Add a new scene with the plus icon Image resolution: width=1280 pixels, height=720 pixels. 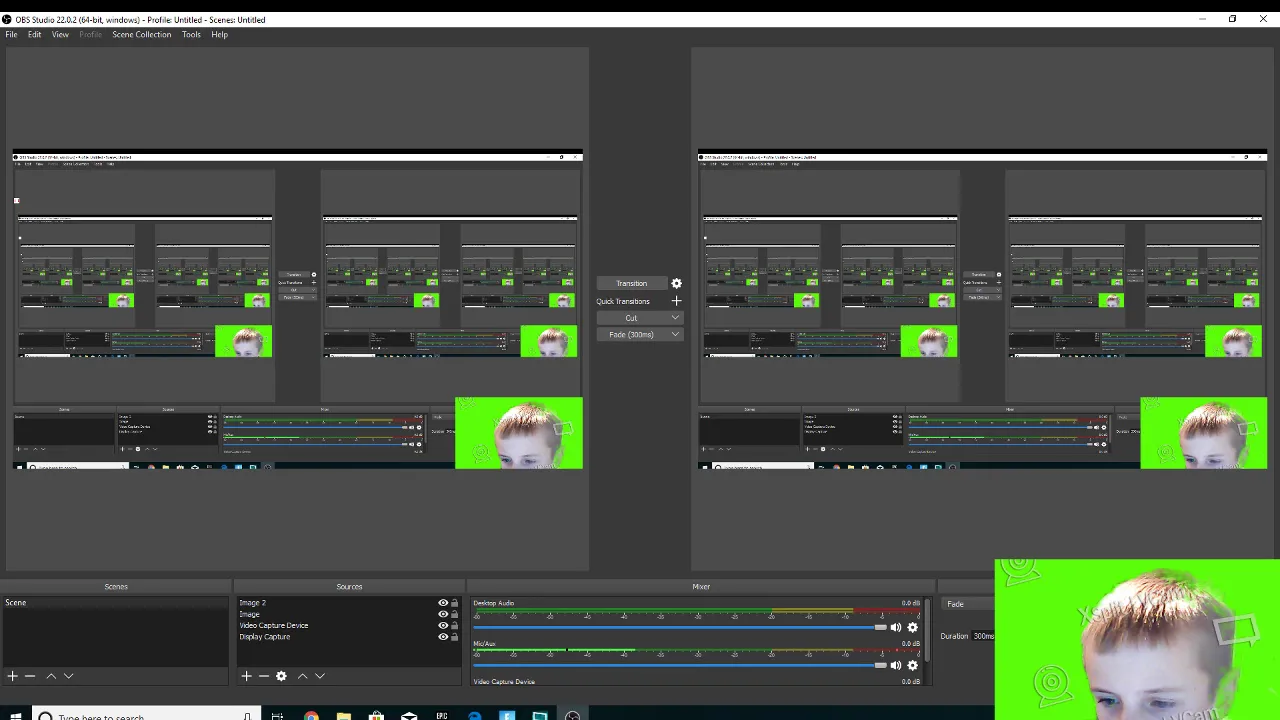12,676
